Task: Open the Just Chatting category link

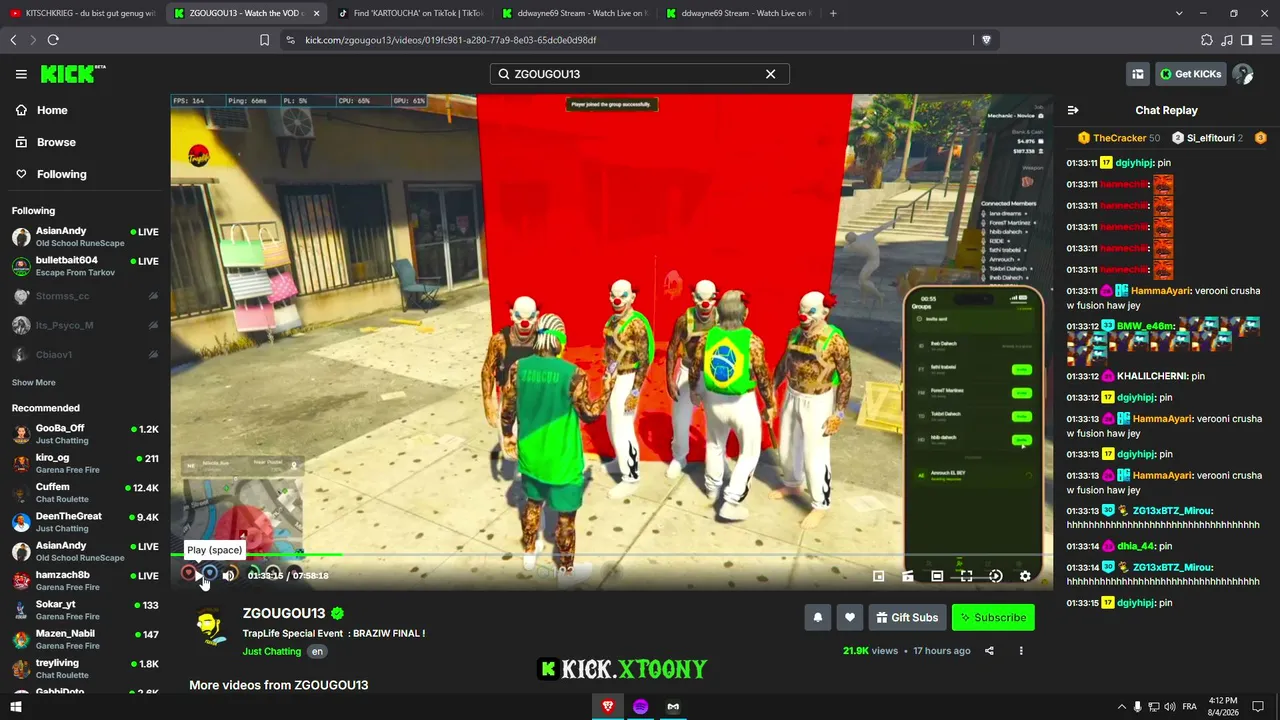Action: click(x=272, y=651)
